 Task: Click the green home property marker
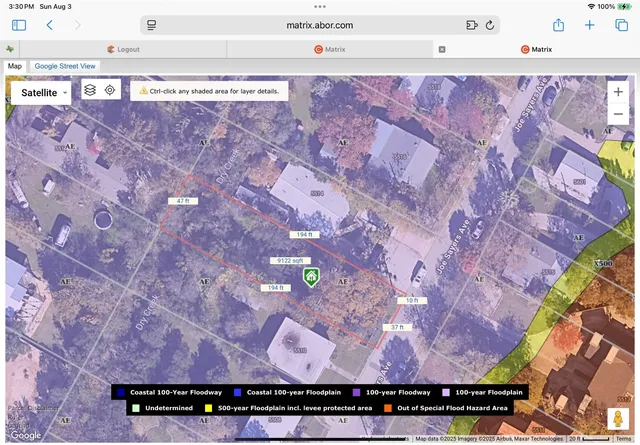pyautogui.click(x=311, y=276)
